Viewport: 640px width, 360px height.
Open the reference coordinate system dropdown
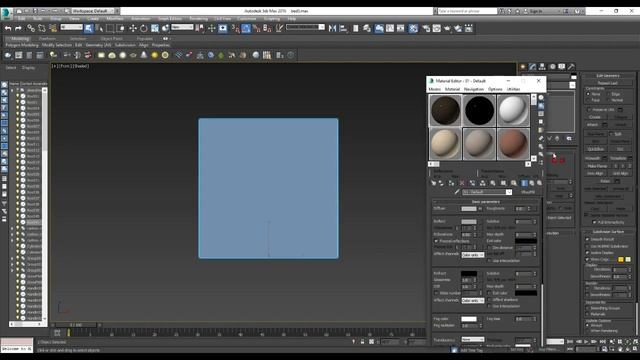tap(182, 27)
